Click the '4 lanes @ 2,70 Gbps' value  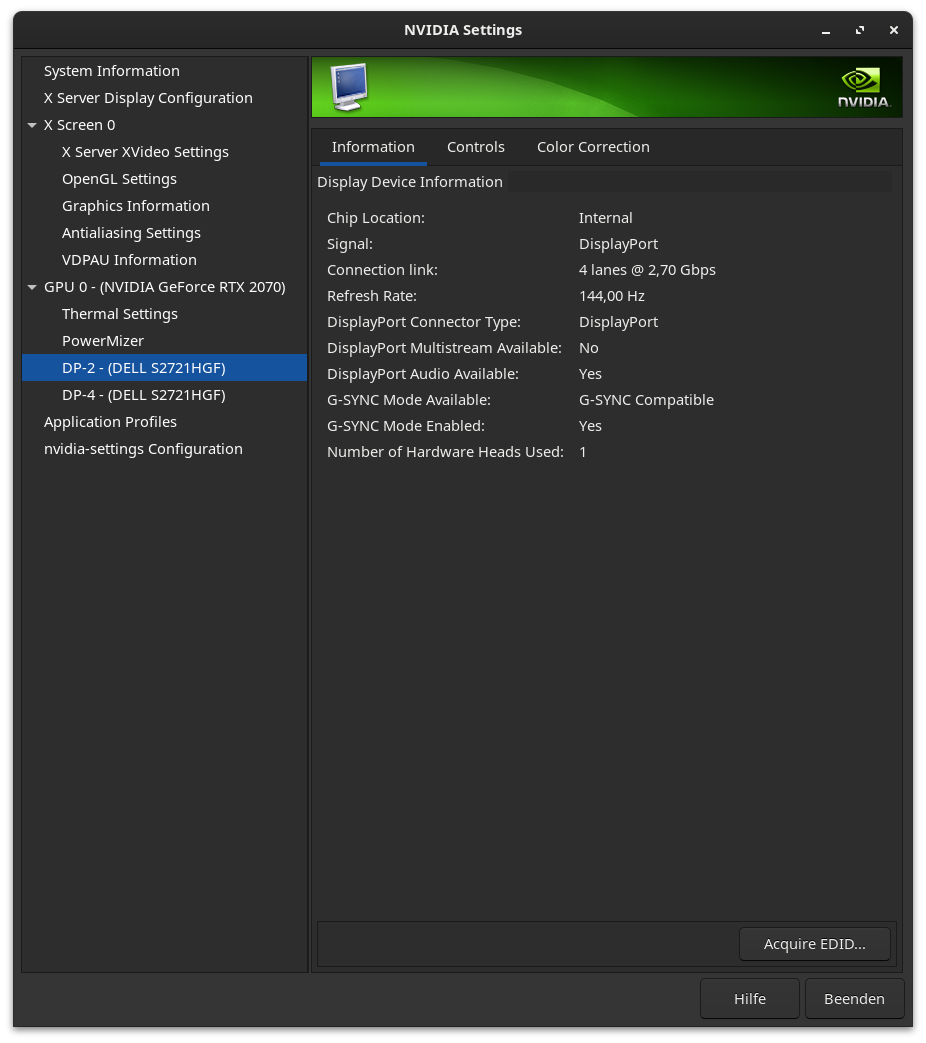pos(647,270)
